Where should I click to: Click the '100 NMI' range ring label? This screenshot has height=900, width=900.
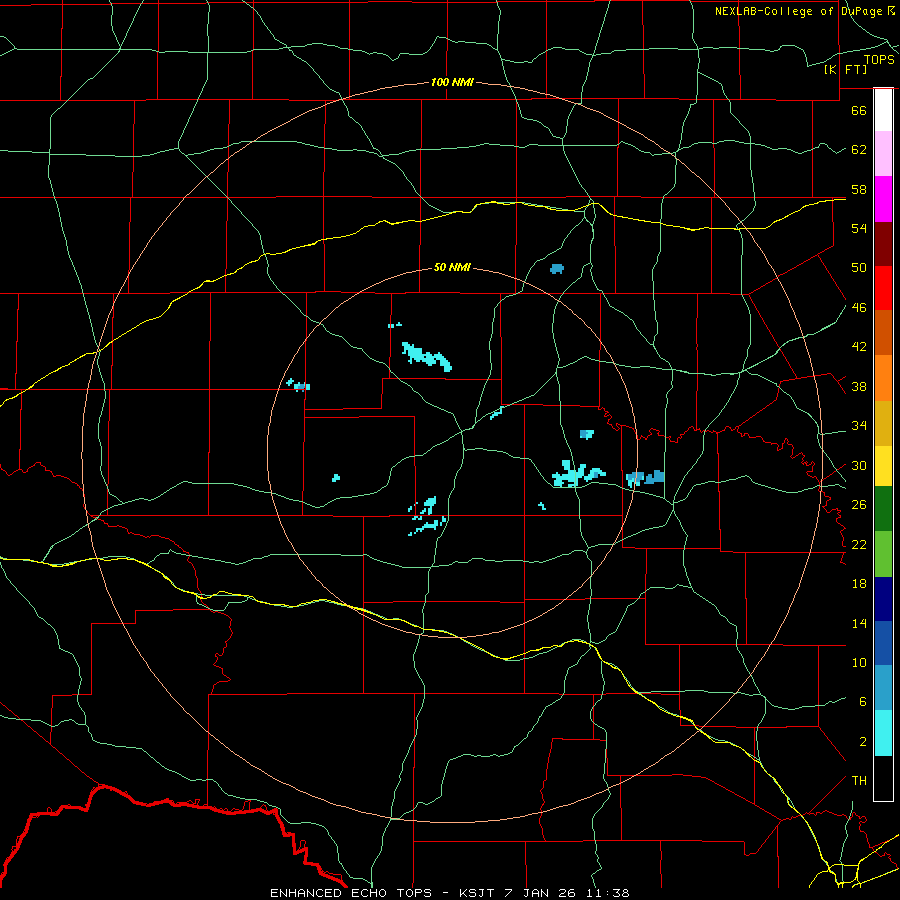452,82
